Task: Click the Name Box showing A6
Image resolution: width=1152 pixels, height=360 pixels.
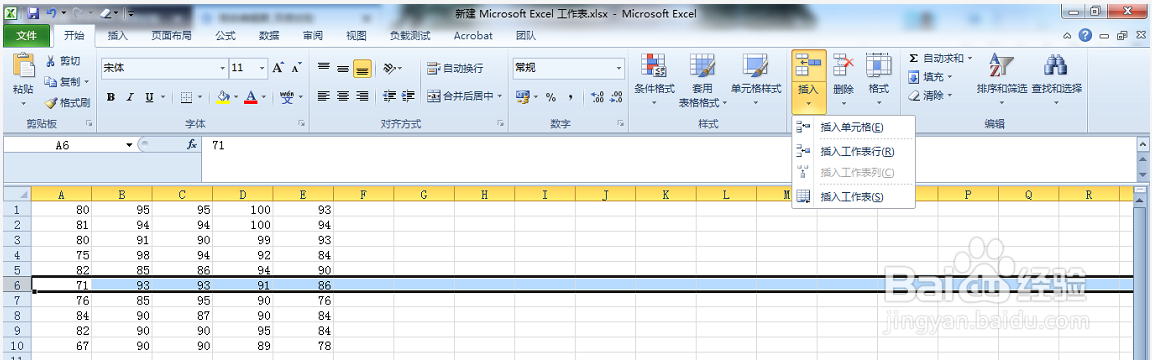Action: point(62,145)
